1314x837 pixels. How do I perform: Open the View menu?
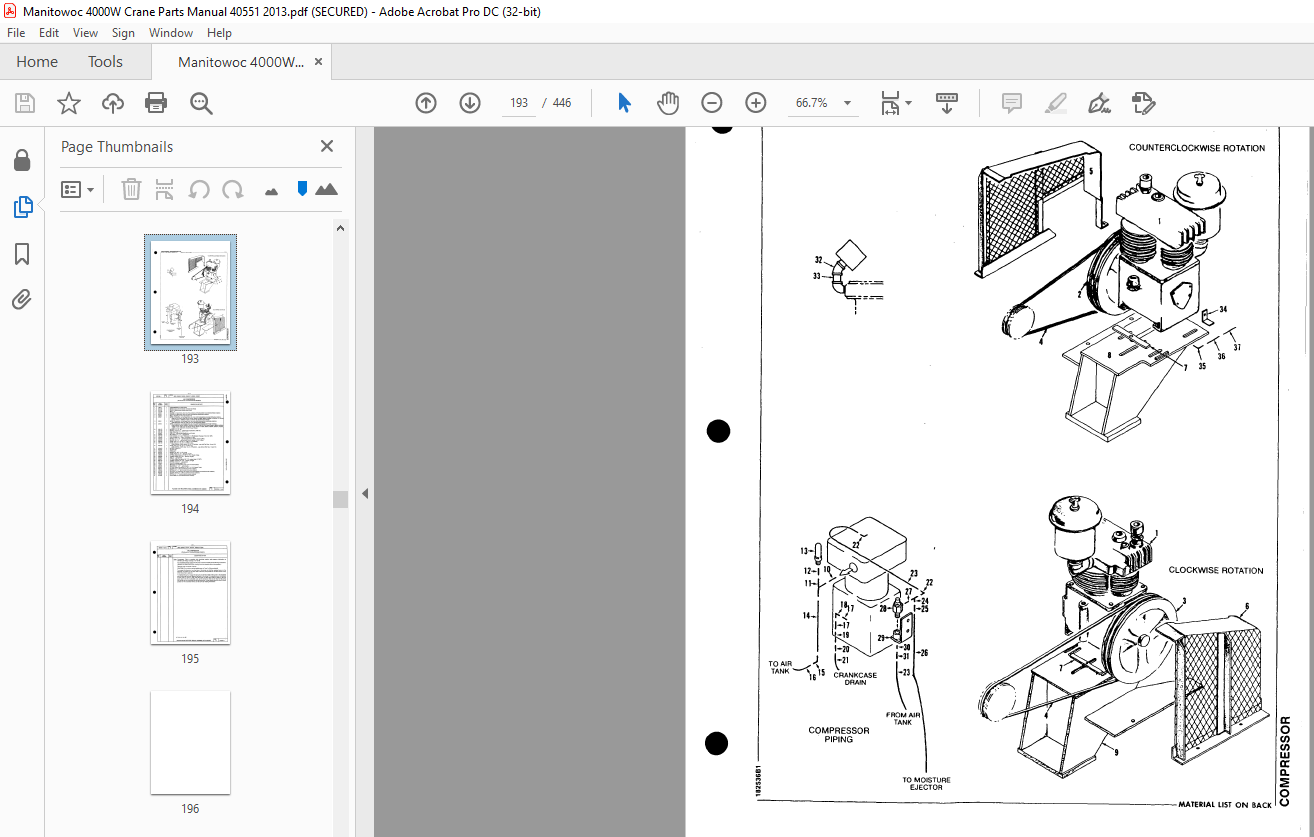[86, 33]
